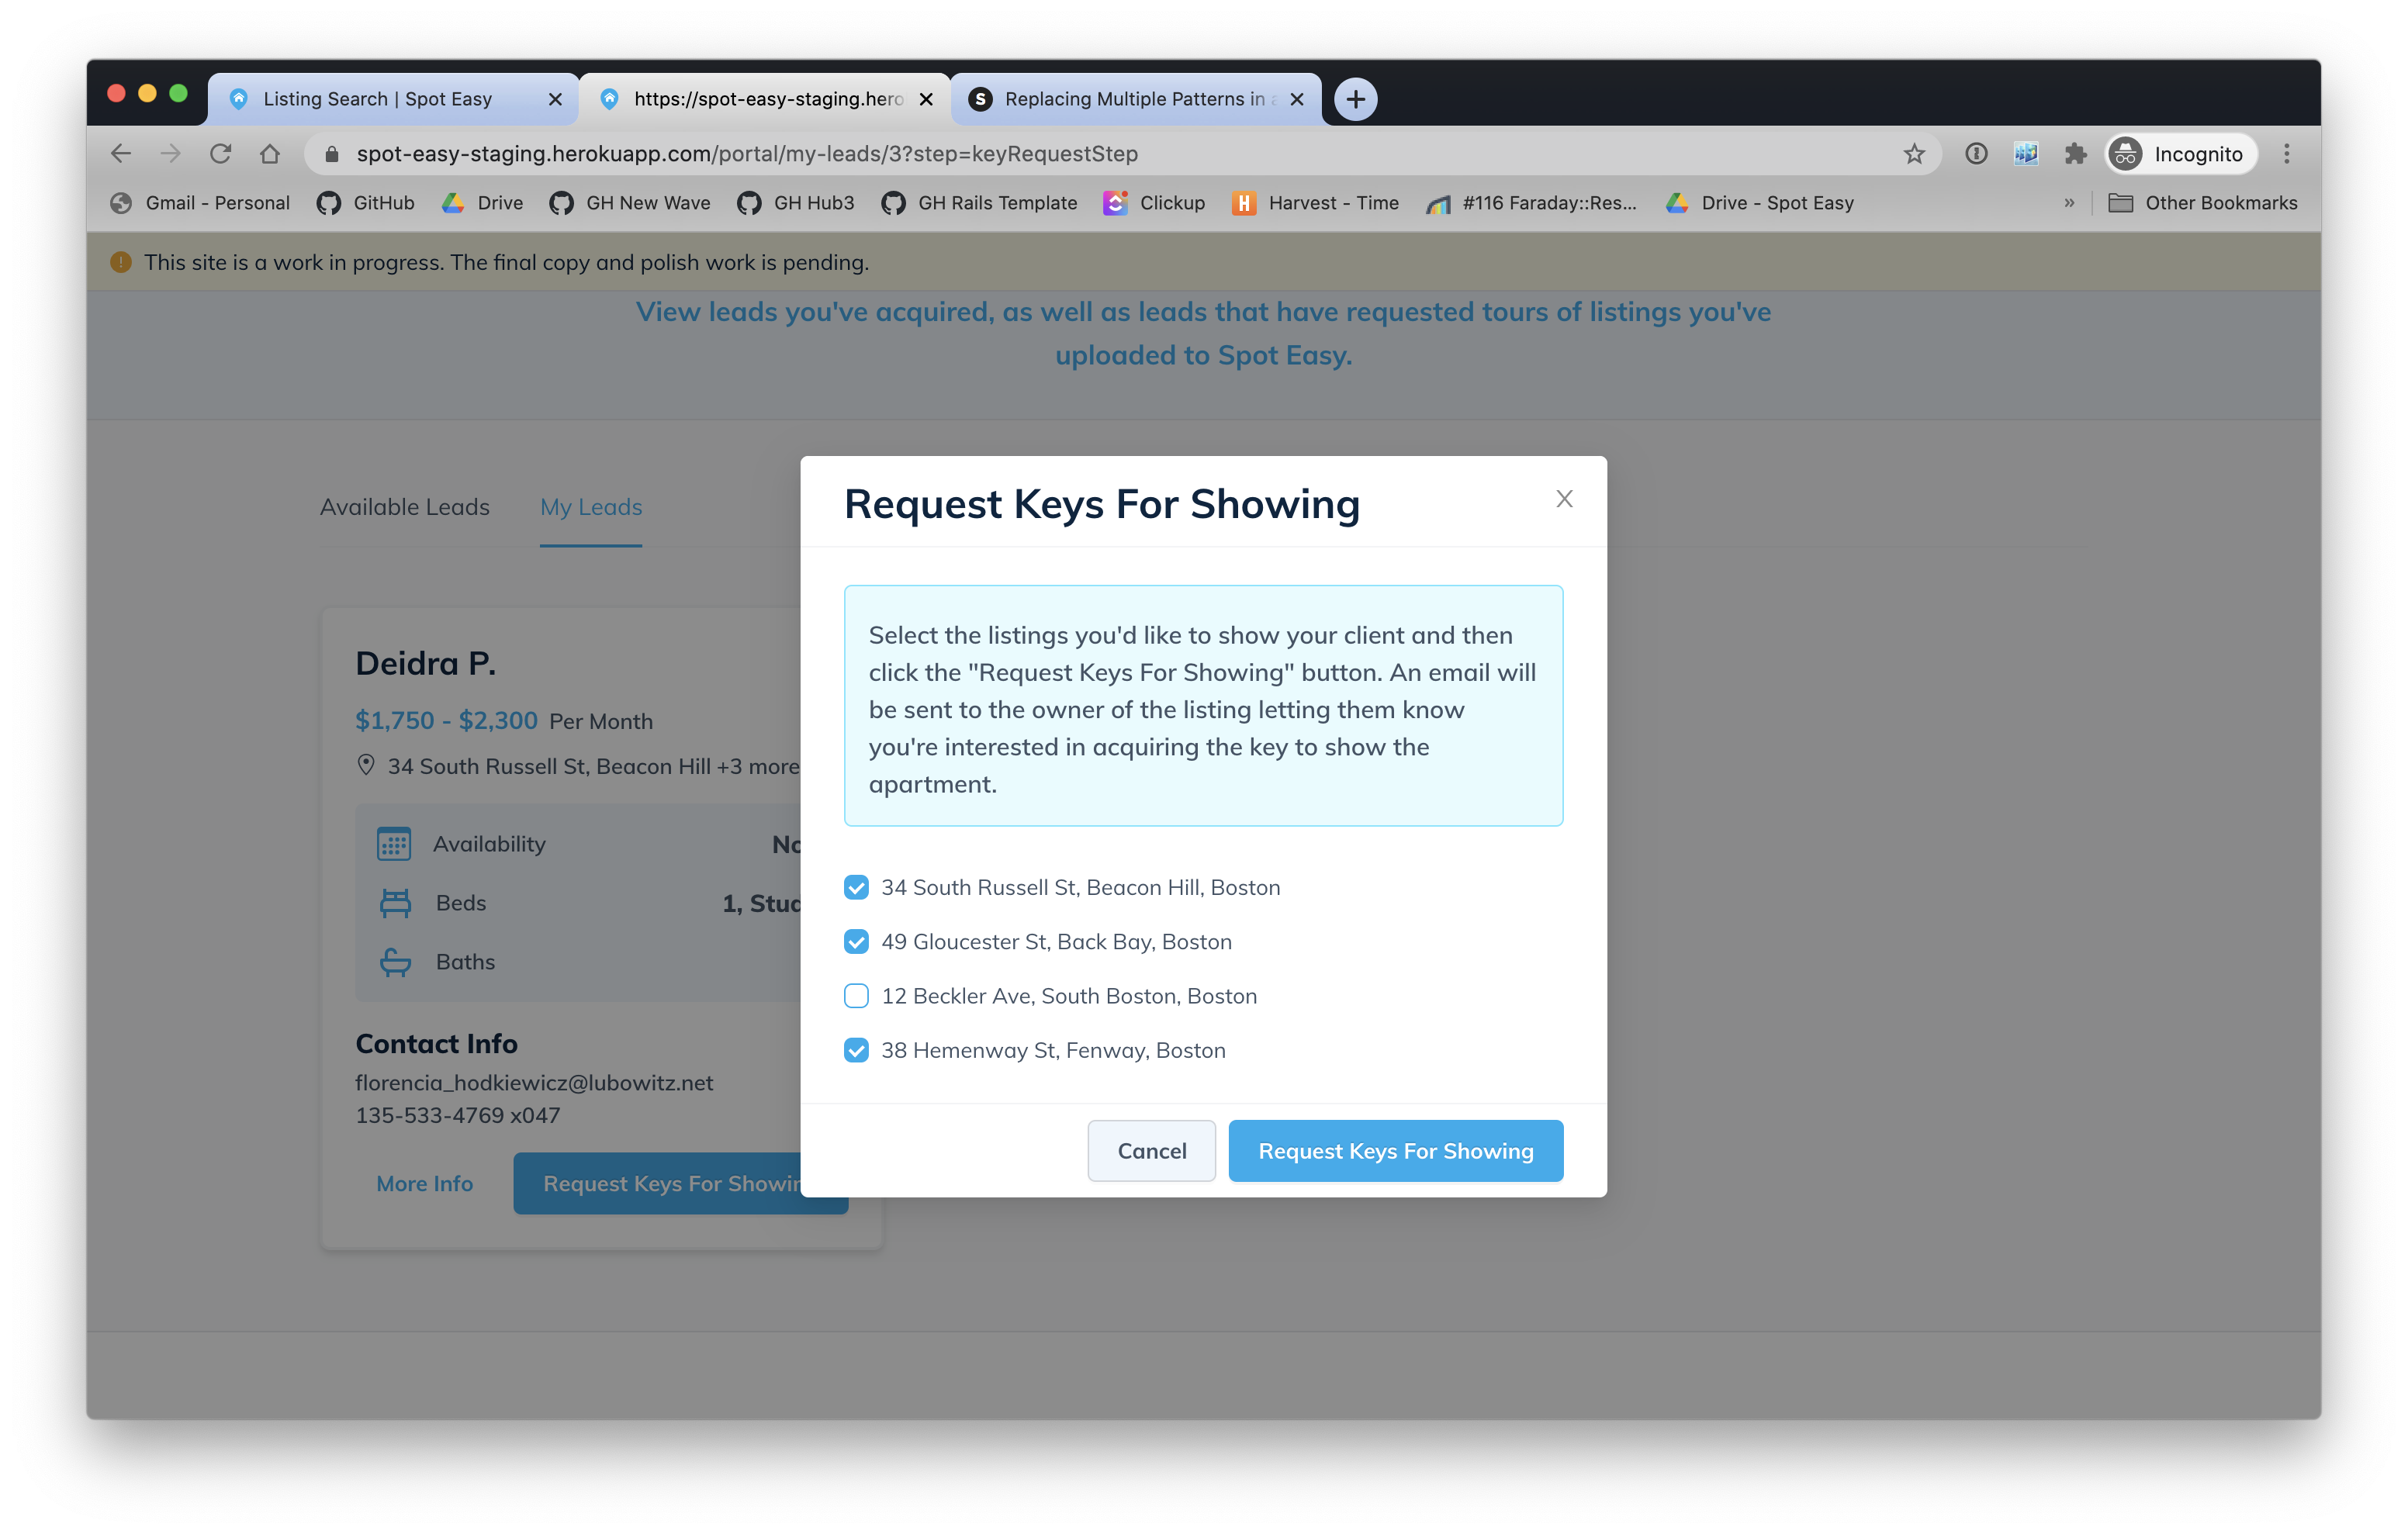The height and width of the screenshot is (1534, 2408).
Task: Open Clickup bookmark
Action: point(1155,203)
